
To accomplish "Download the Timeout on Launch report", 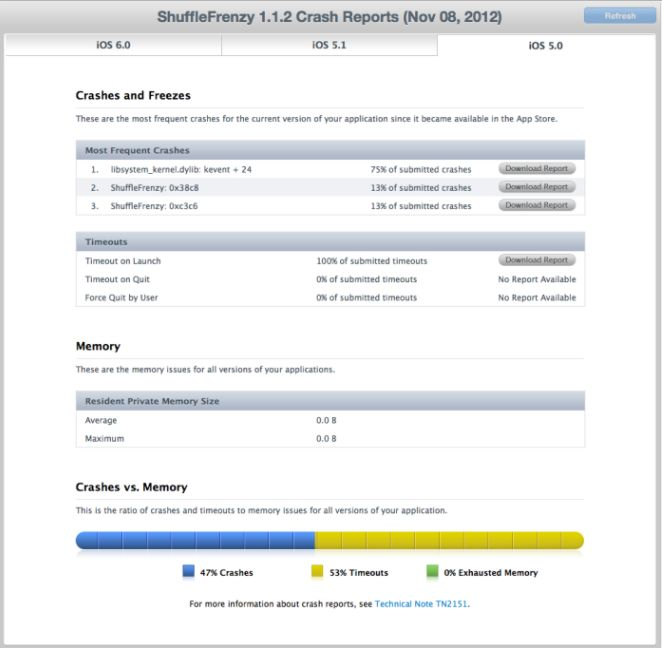I will [x=537, y=260].
